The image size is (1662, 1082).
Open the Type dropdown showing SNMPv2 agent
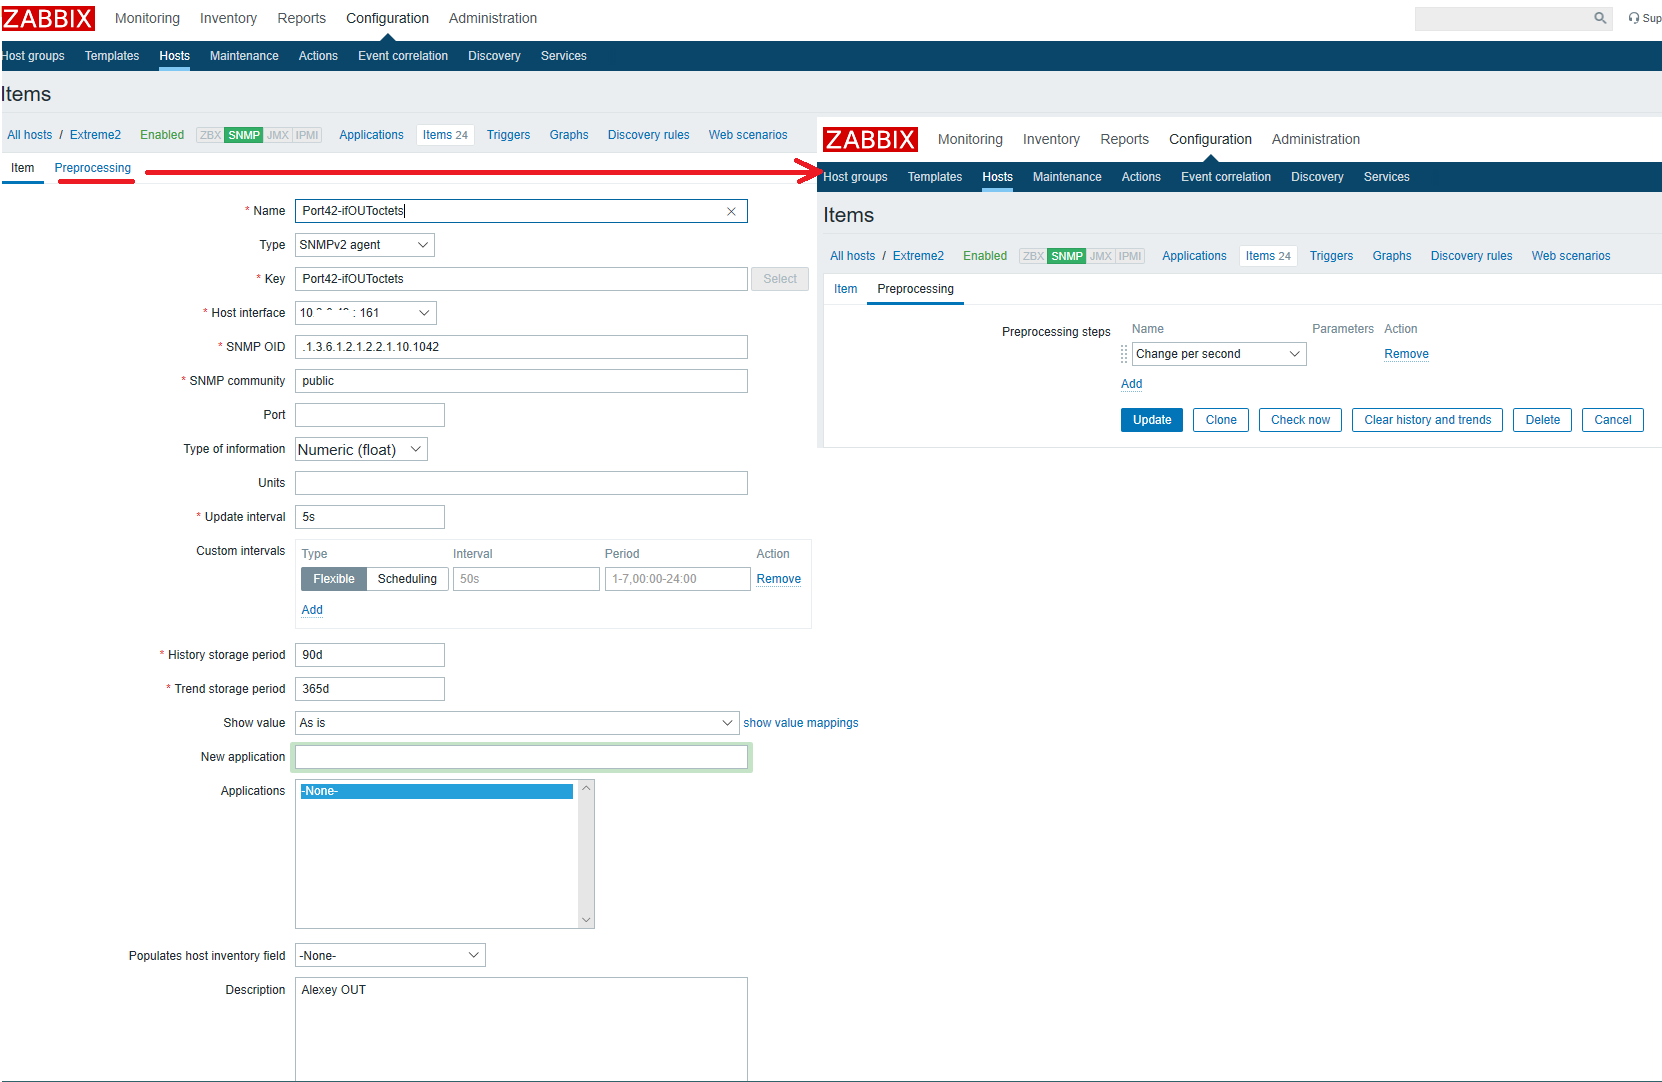pos(365,245)
